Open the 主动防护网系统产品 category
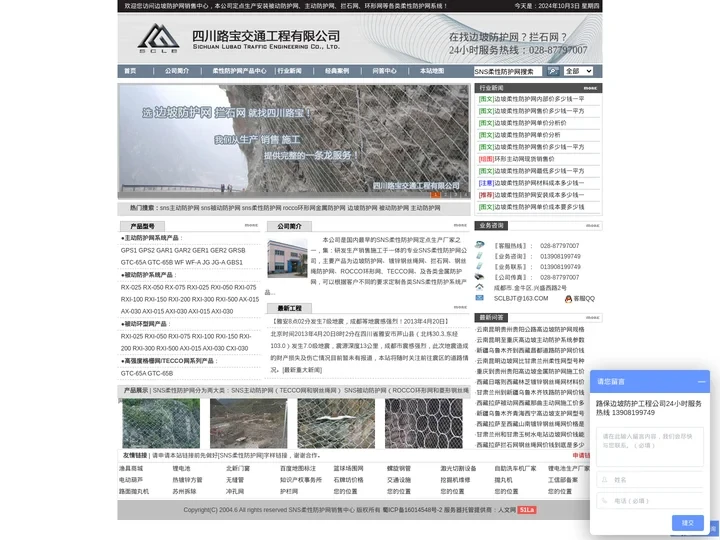720x540 pixels. coord(151,238)
